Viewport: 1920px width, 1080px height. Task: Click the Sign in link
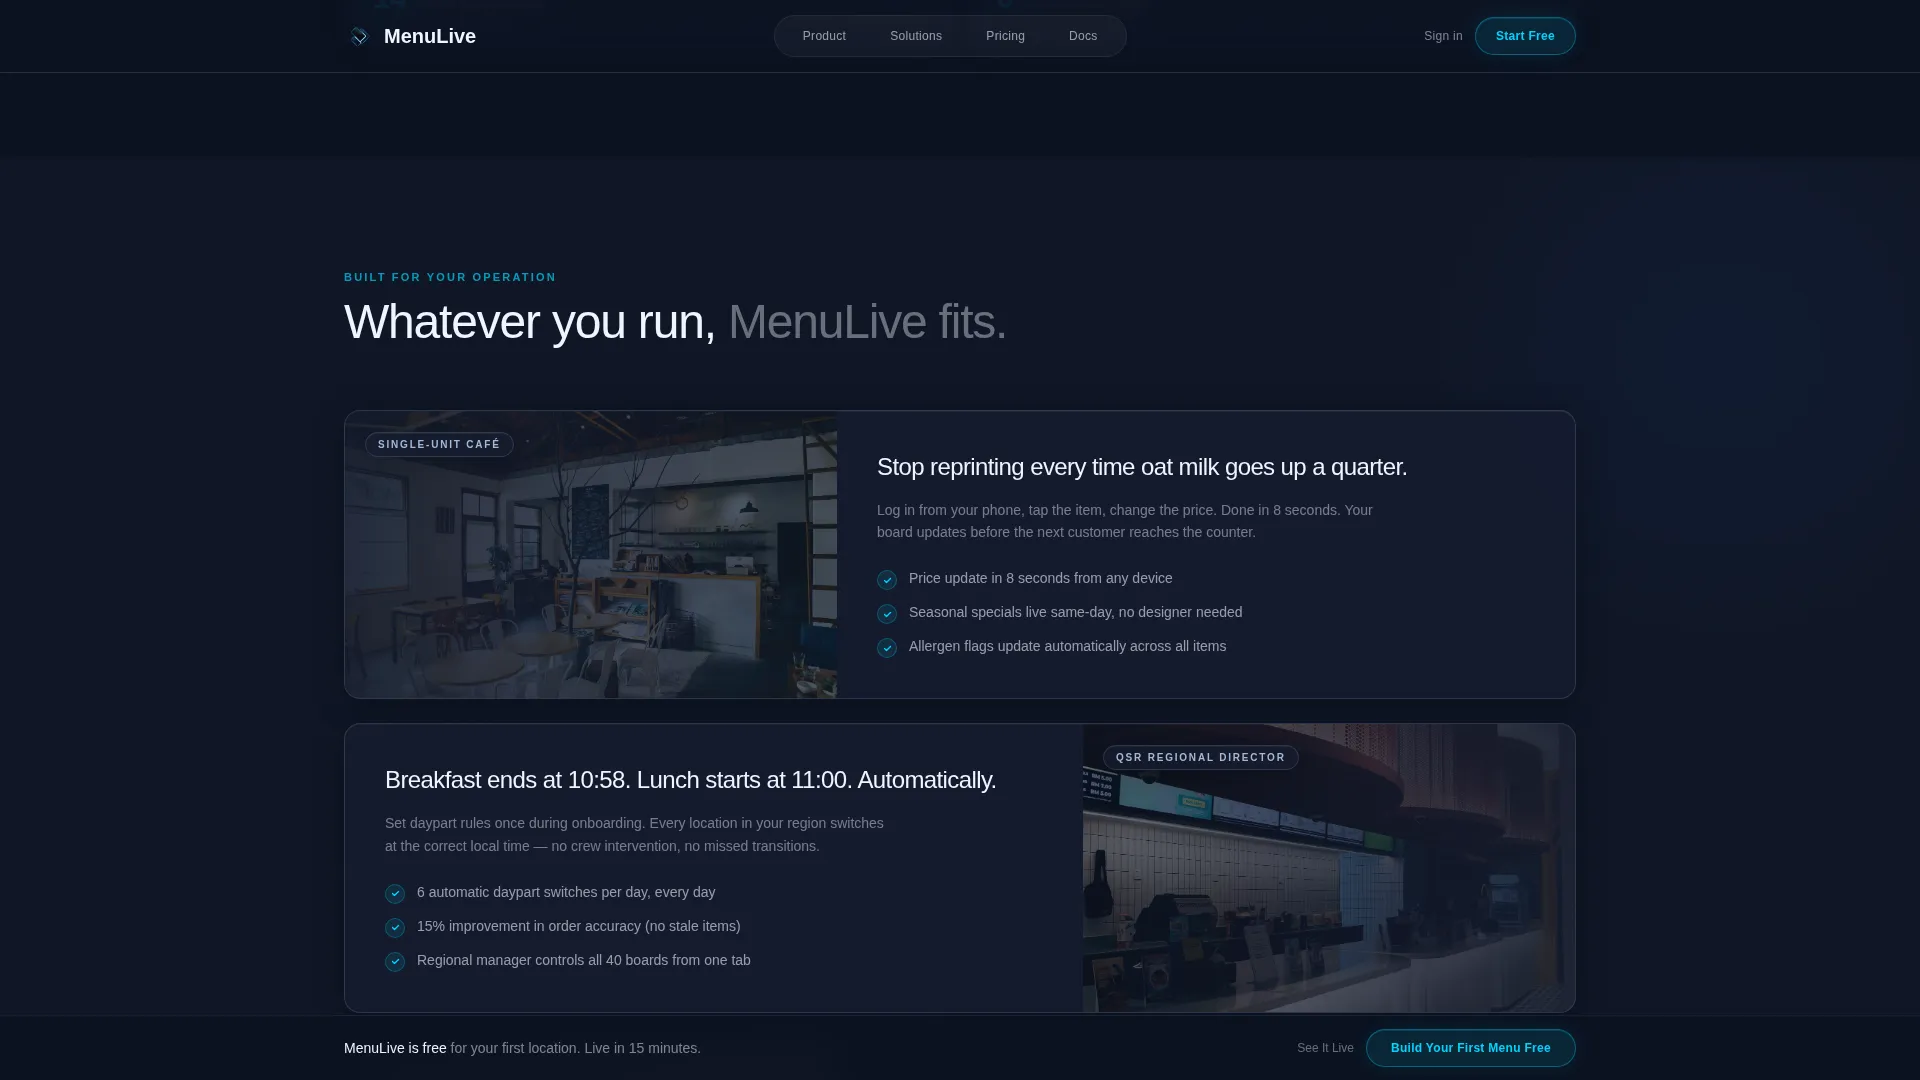click(1443, 36)
